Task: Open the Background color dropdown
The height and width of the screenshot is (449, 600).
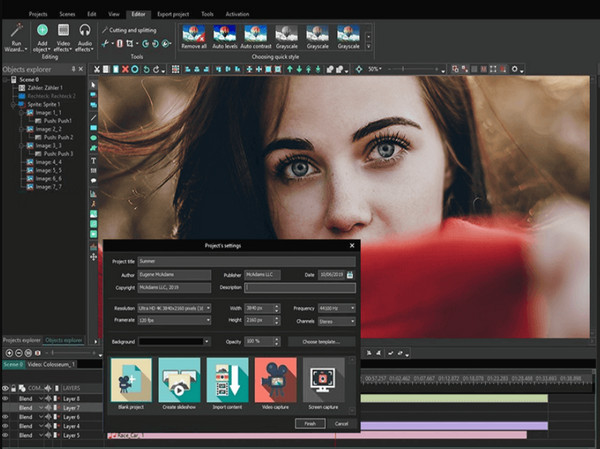Action: [x=207, y=341]
